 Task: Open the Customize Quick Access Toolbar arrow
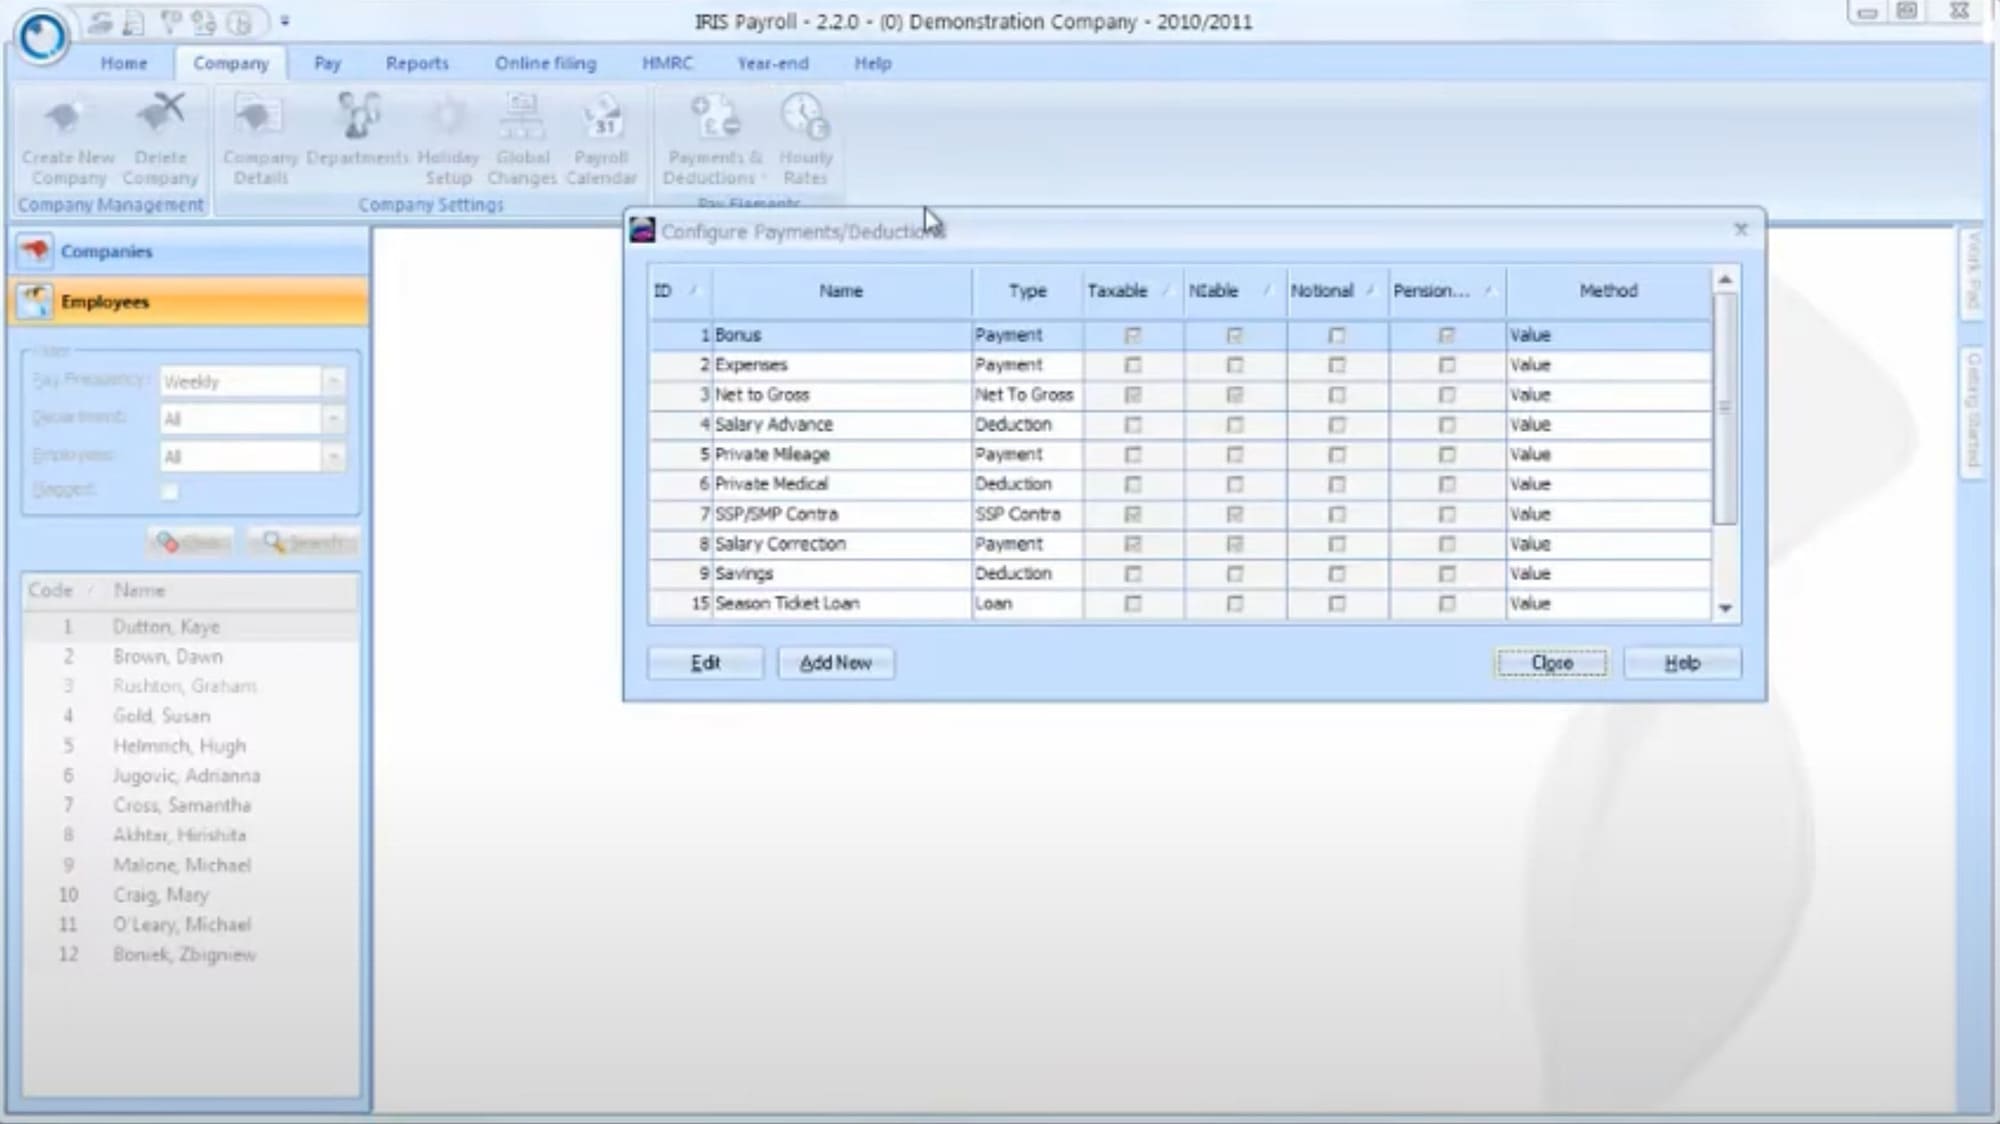pos(285,21)
